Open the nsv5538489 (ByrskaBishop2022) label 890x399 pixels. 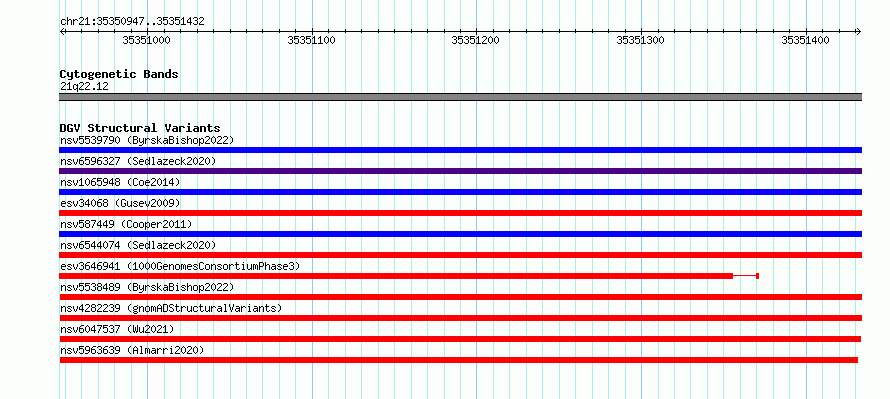[147, 287]
